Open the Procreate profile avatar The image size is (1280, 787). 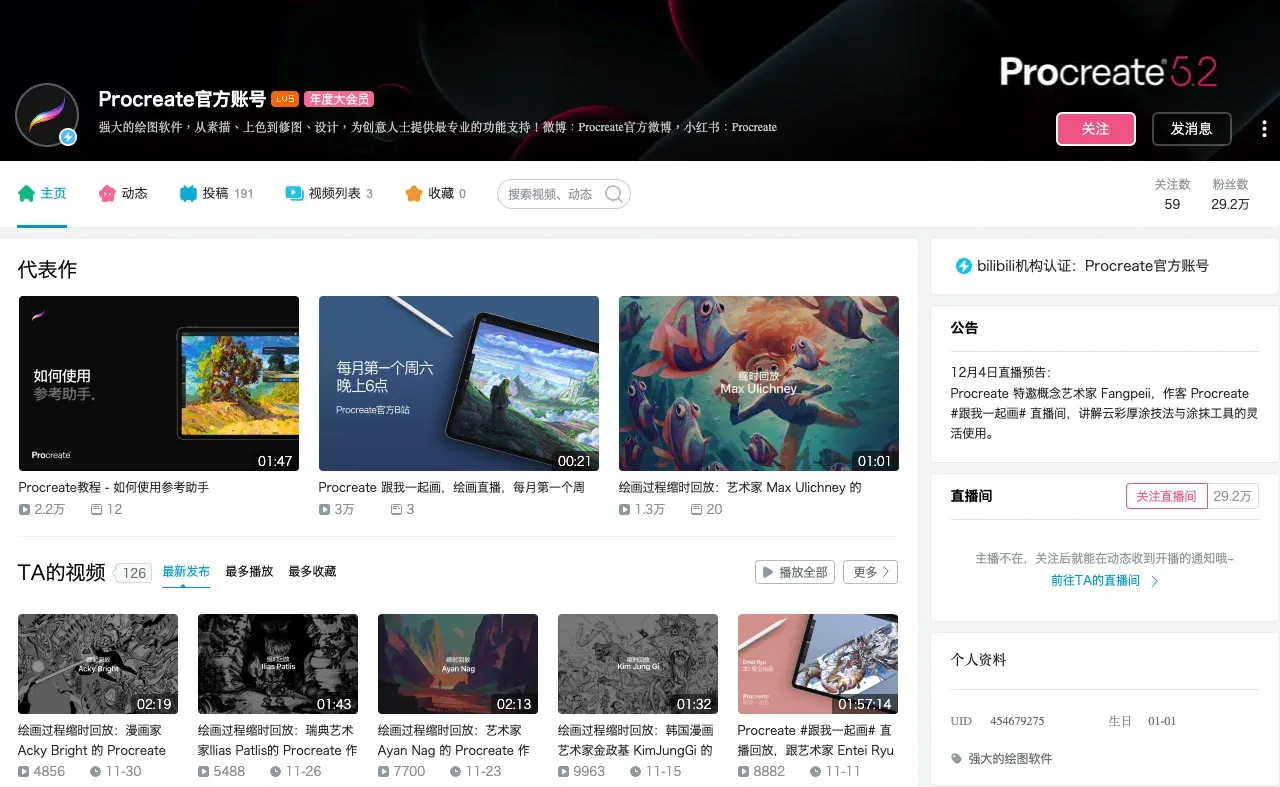(47, 115)
